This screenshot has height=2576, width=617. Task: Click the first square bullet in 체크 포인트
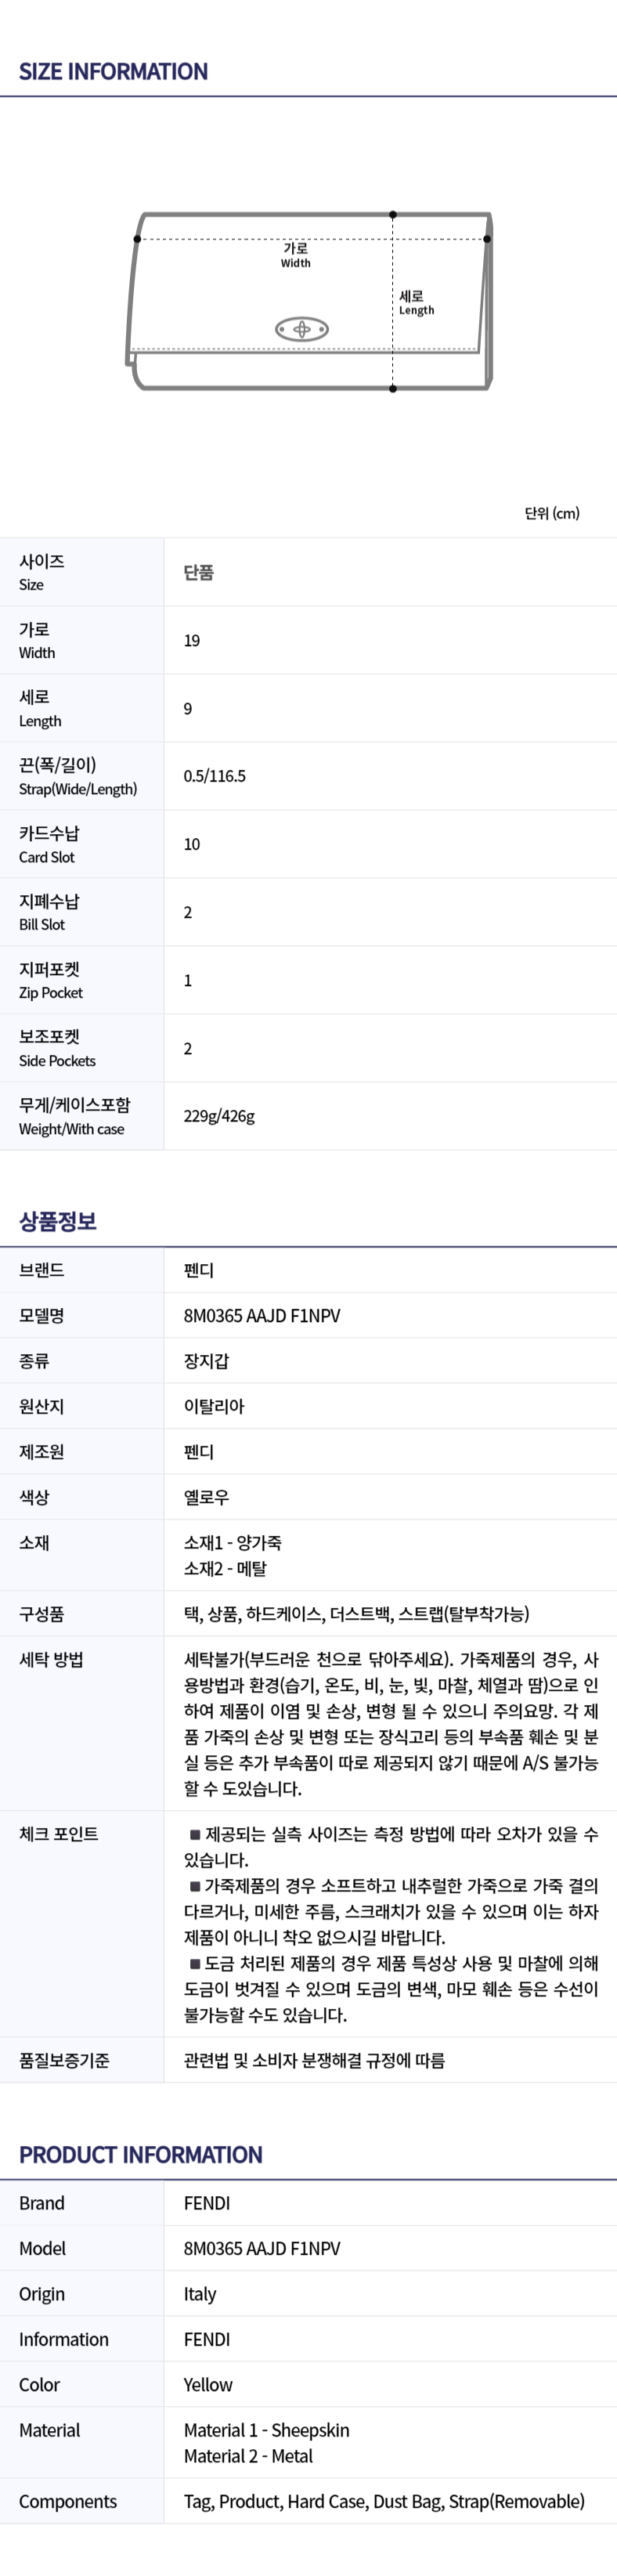(x=195, y=1834)
